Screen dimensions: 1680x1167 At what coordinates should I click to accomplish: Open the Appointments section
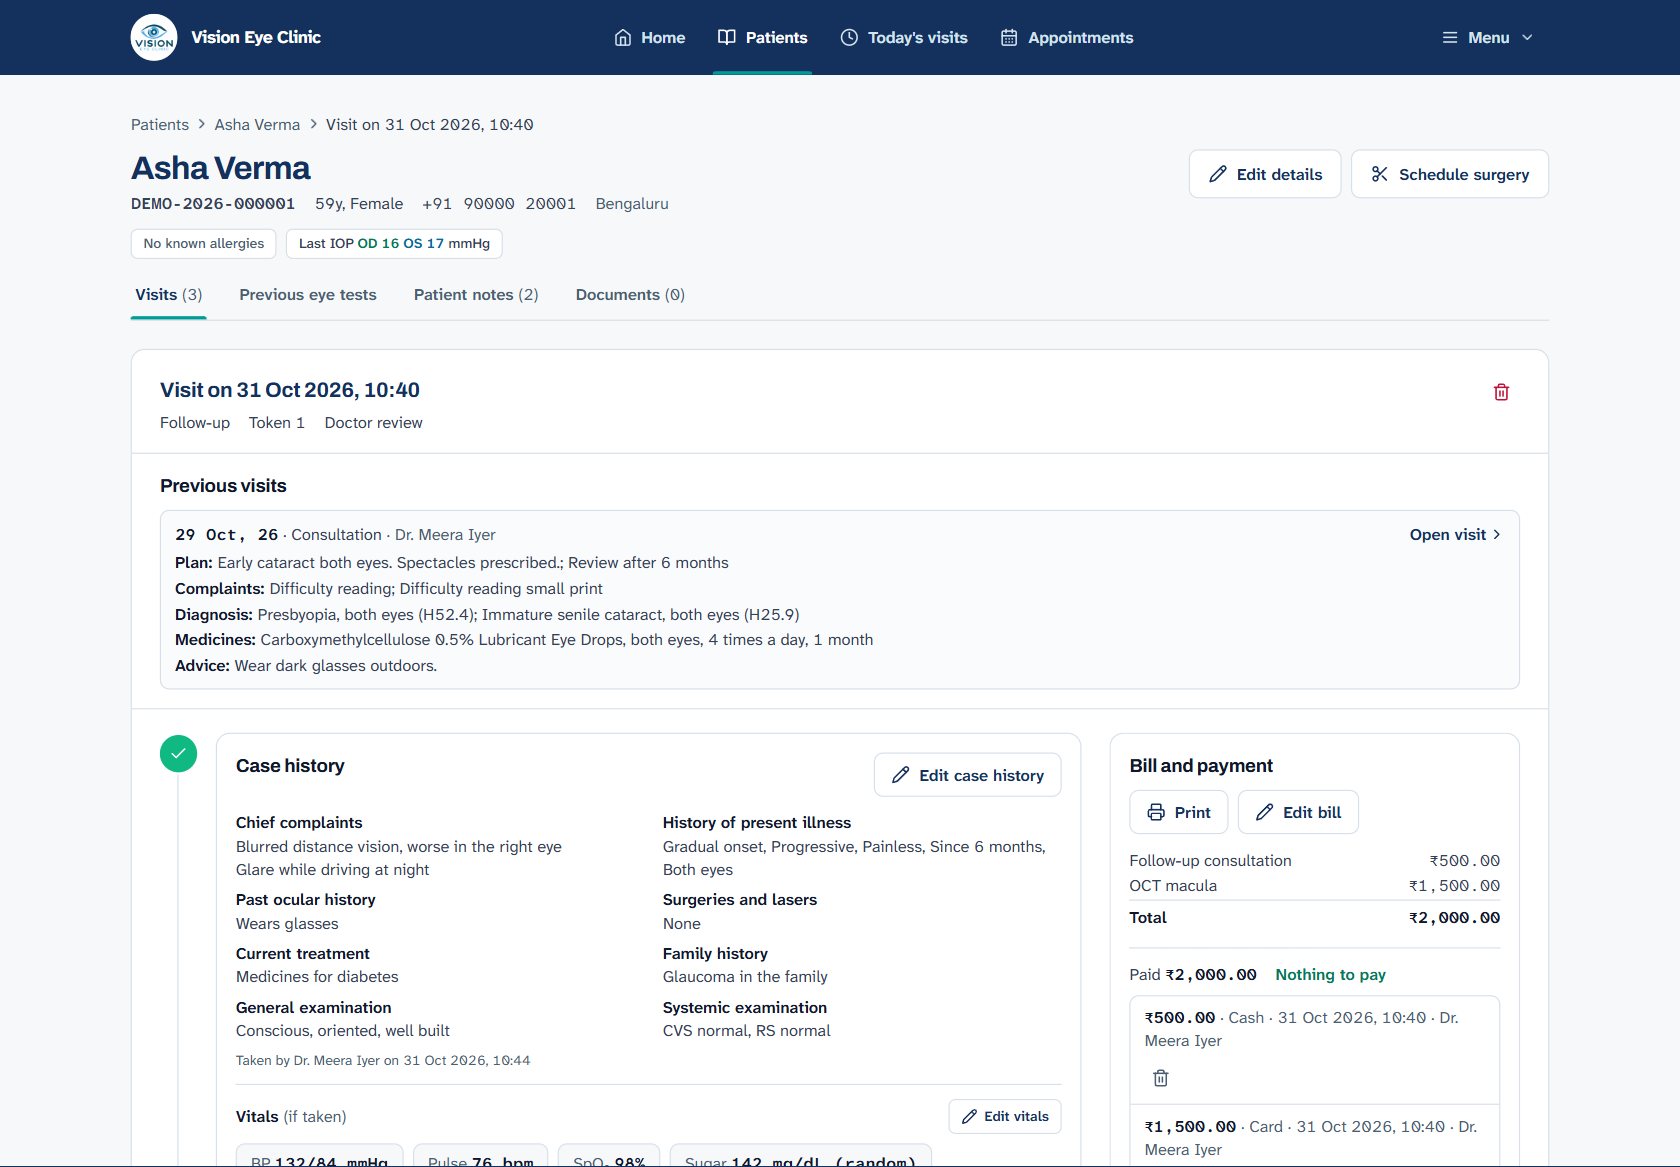1067,37
